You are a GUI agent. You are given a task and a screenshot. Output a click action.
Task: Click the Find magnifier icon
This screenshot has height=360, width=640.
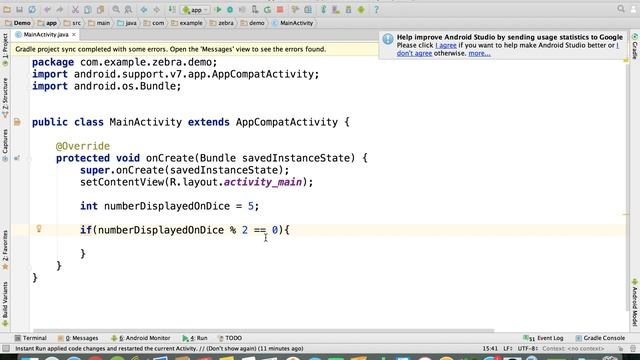point(116,9)
